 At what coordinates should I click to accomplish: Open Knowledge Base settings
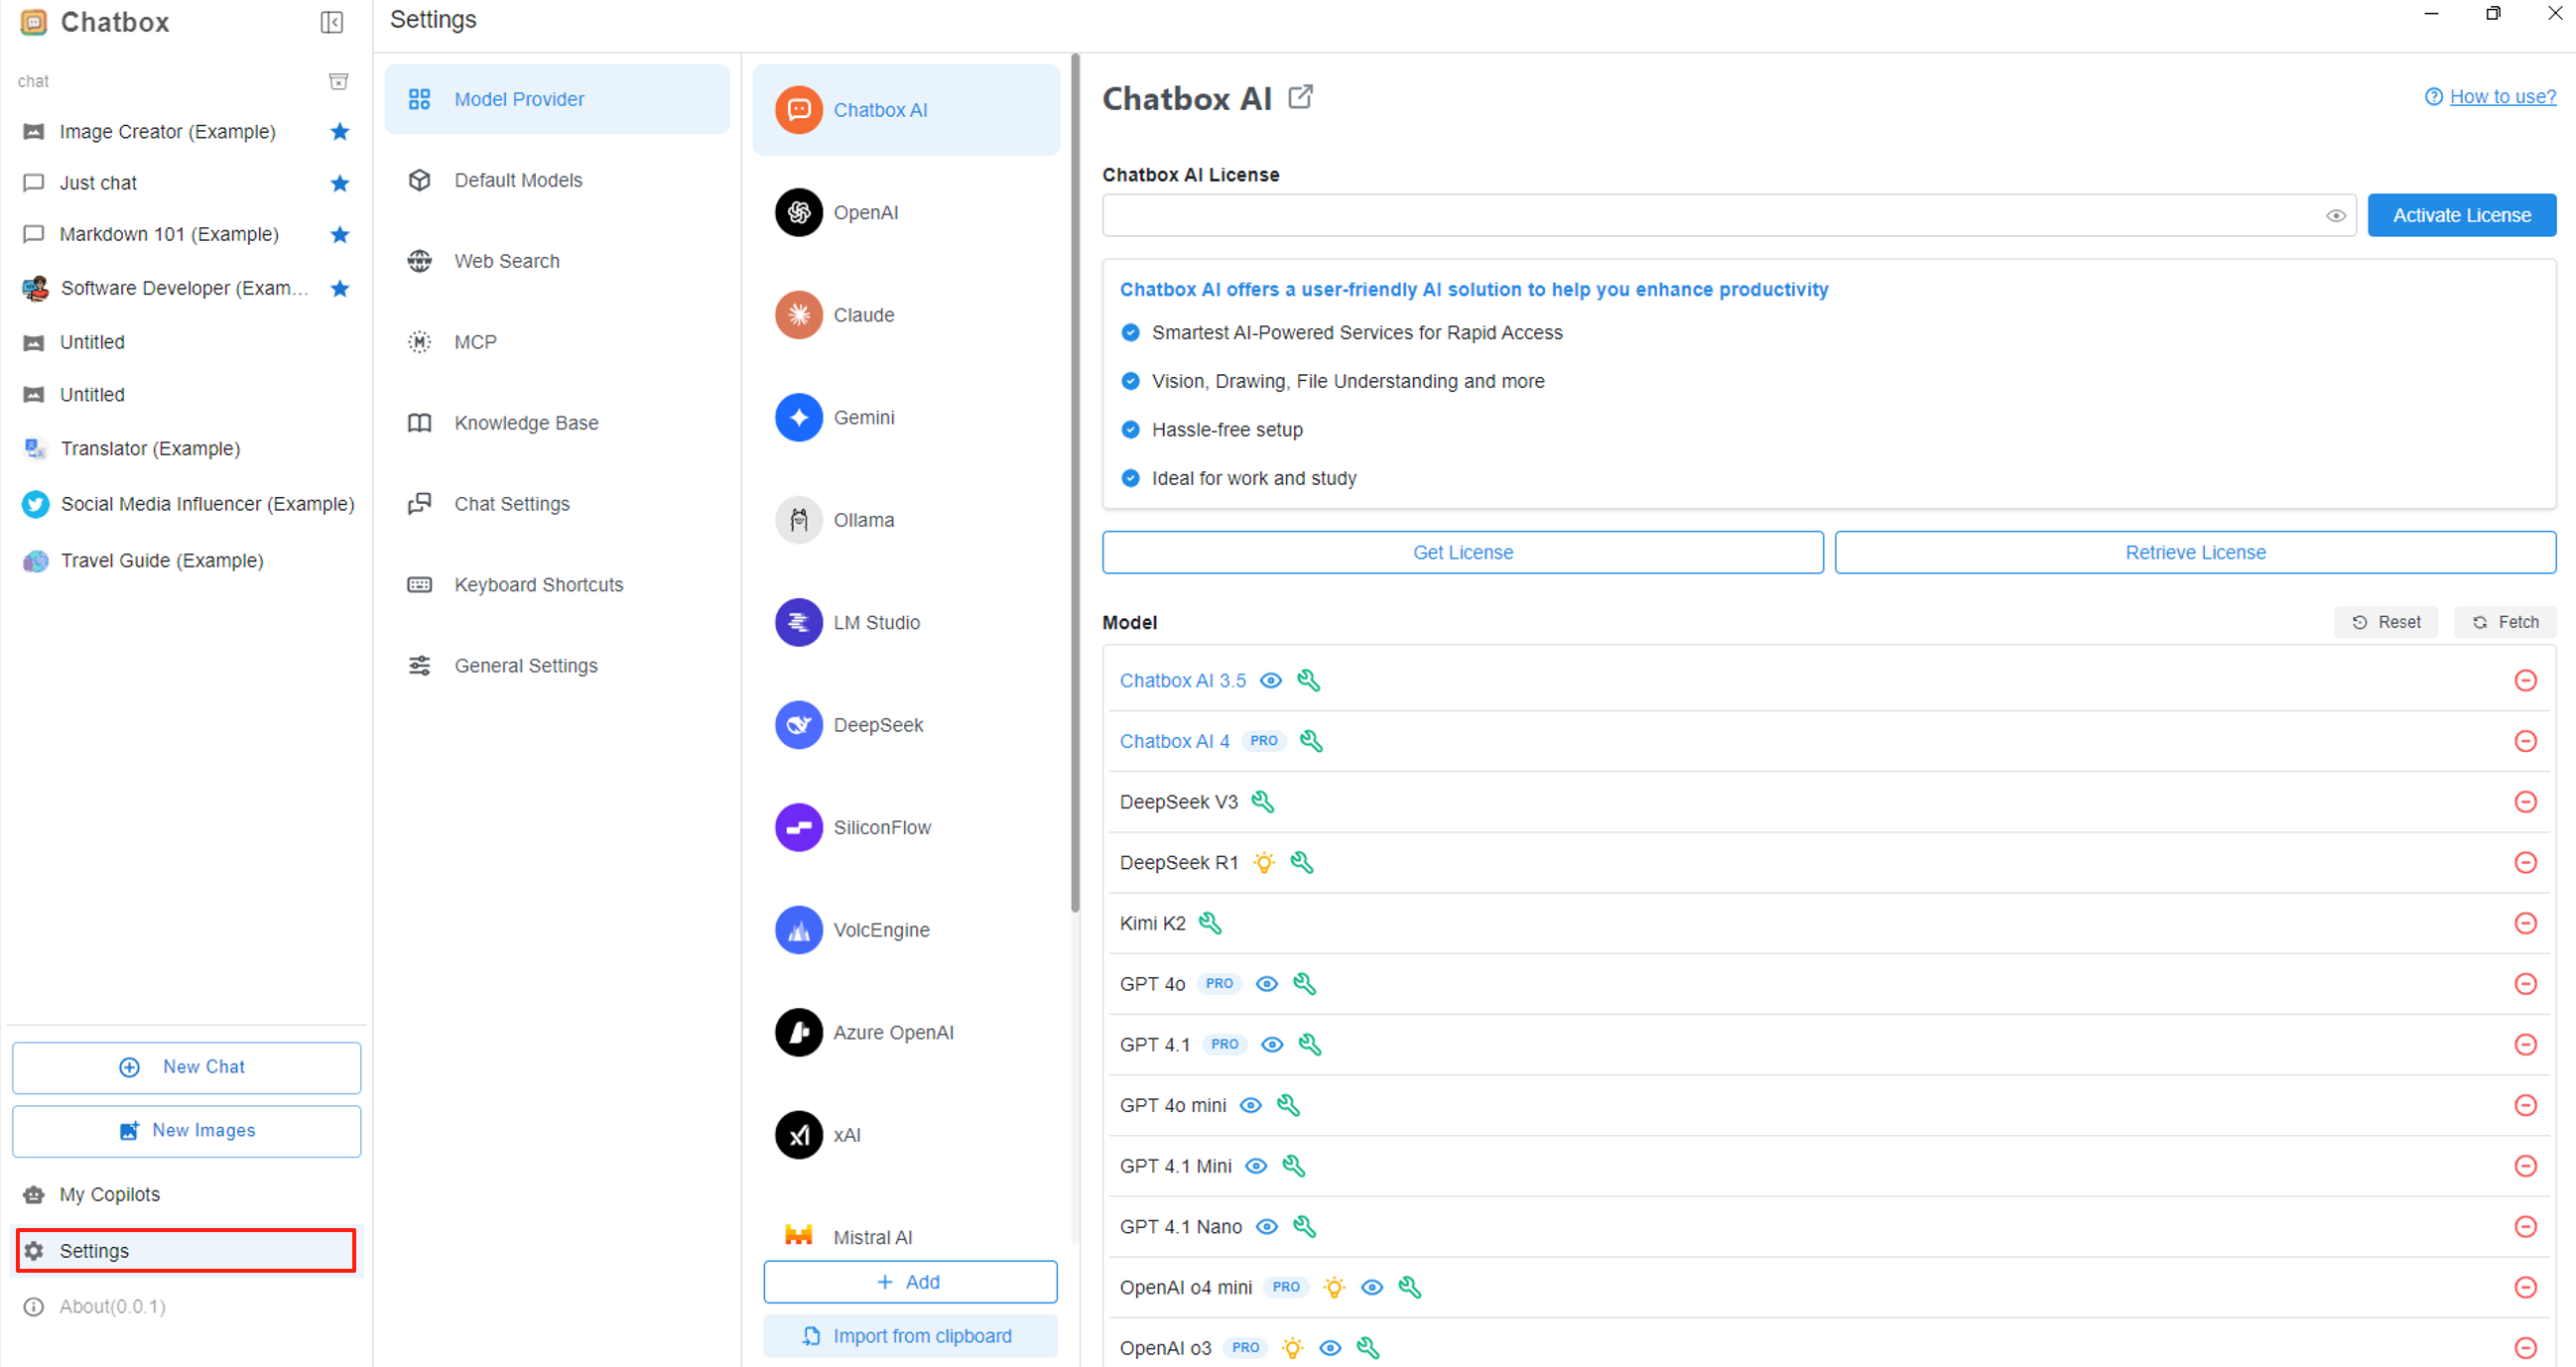[x=557, y=423]
